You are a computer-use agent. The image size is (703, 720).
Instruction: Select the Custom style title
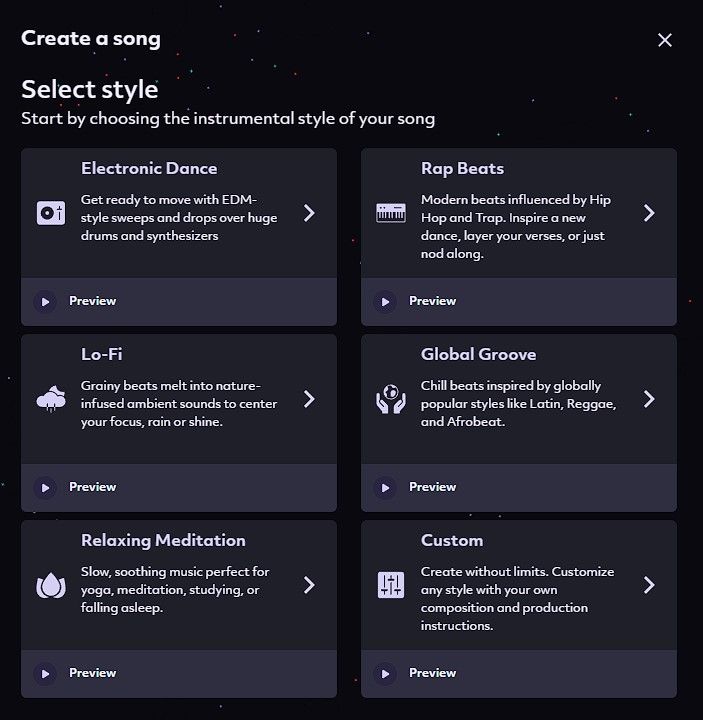click(x=452, y=541)
